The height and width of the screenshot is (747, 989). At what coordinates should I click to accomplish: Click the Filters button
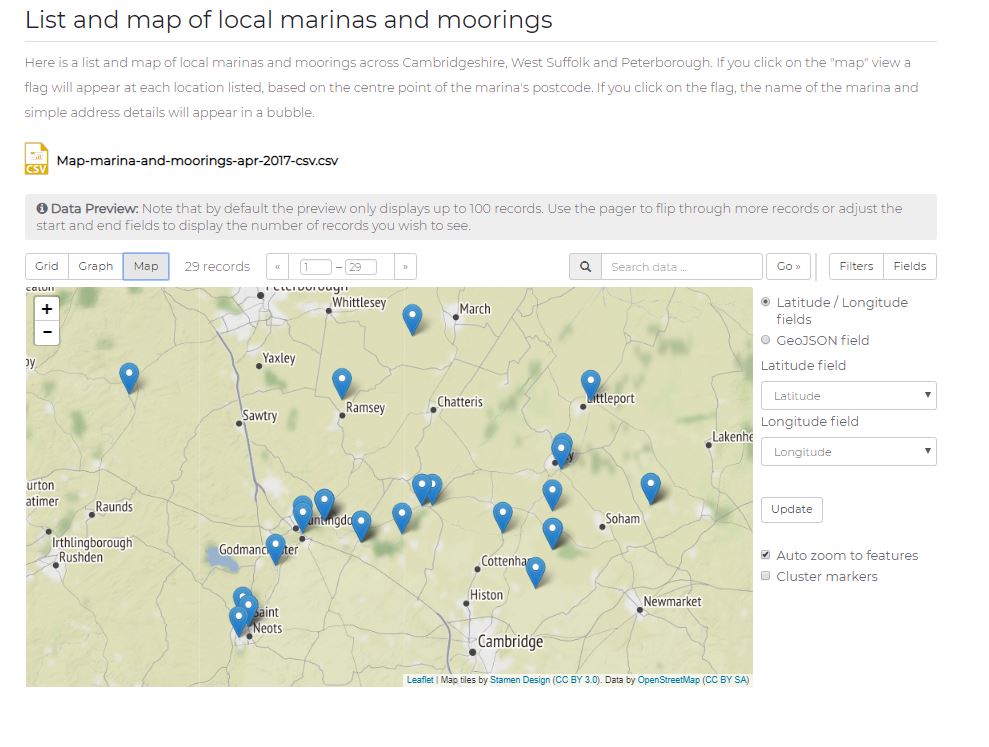pos(856,266)
